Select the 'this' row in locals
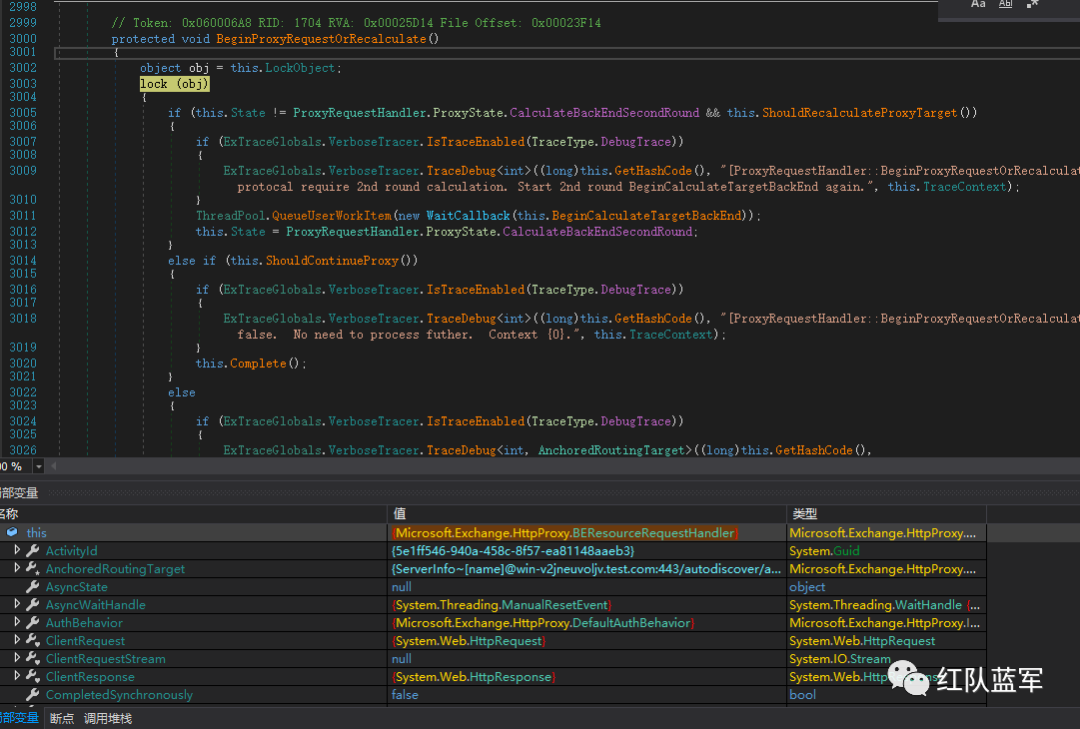 tap(493, 532)
